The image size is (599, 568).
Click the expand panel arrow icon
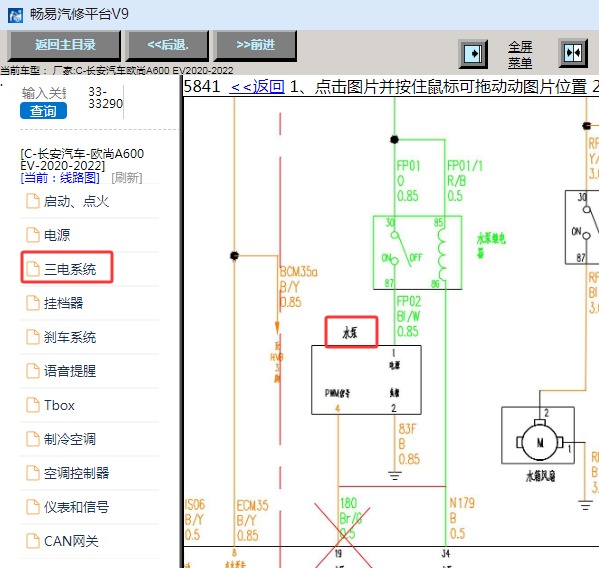point(473,53)
